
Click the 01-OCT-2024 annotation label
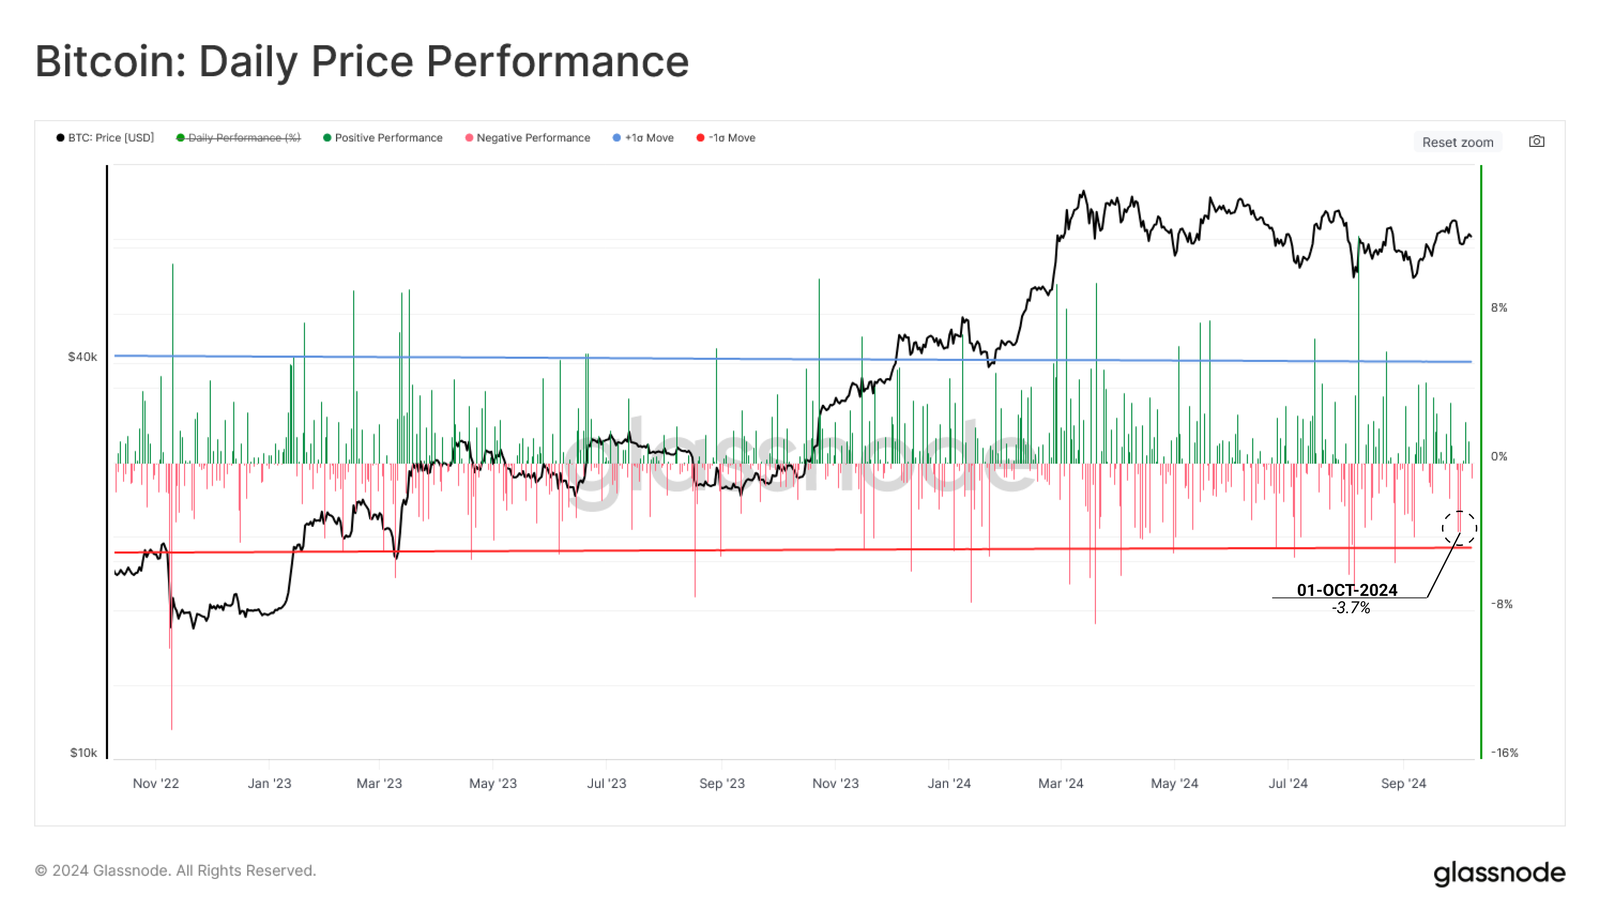pos(1346,590)
